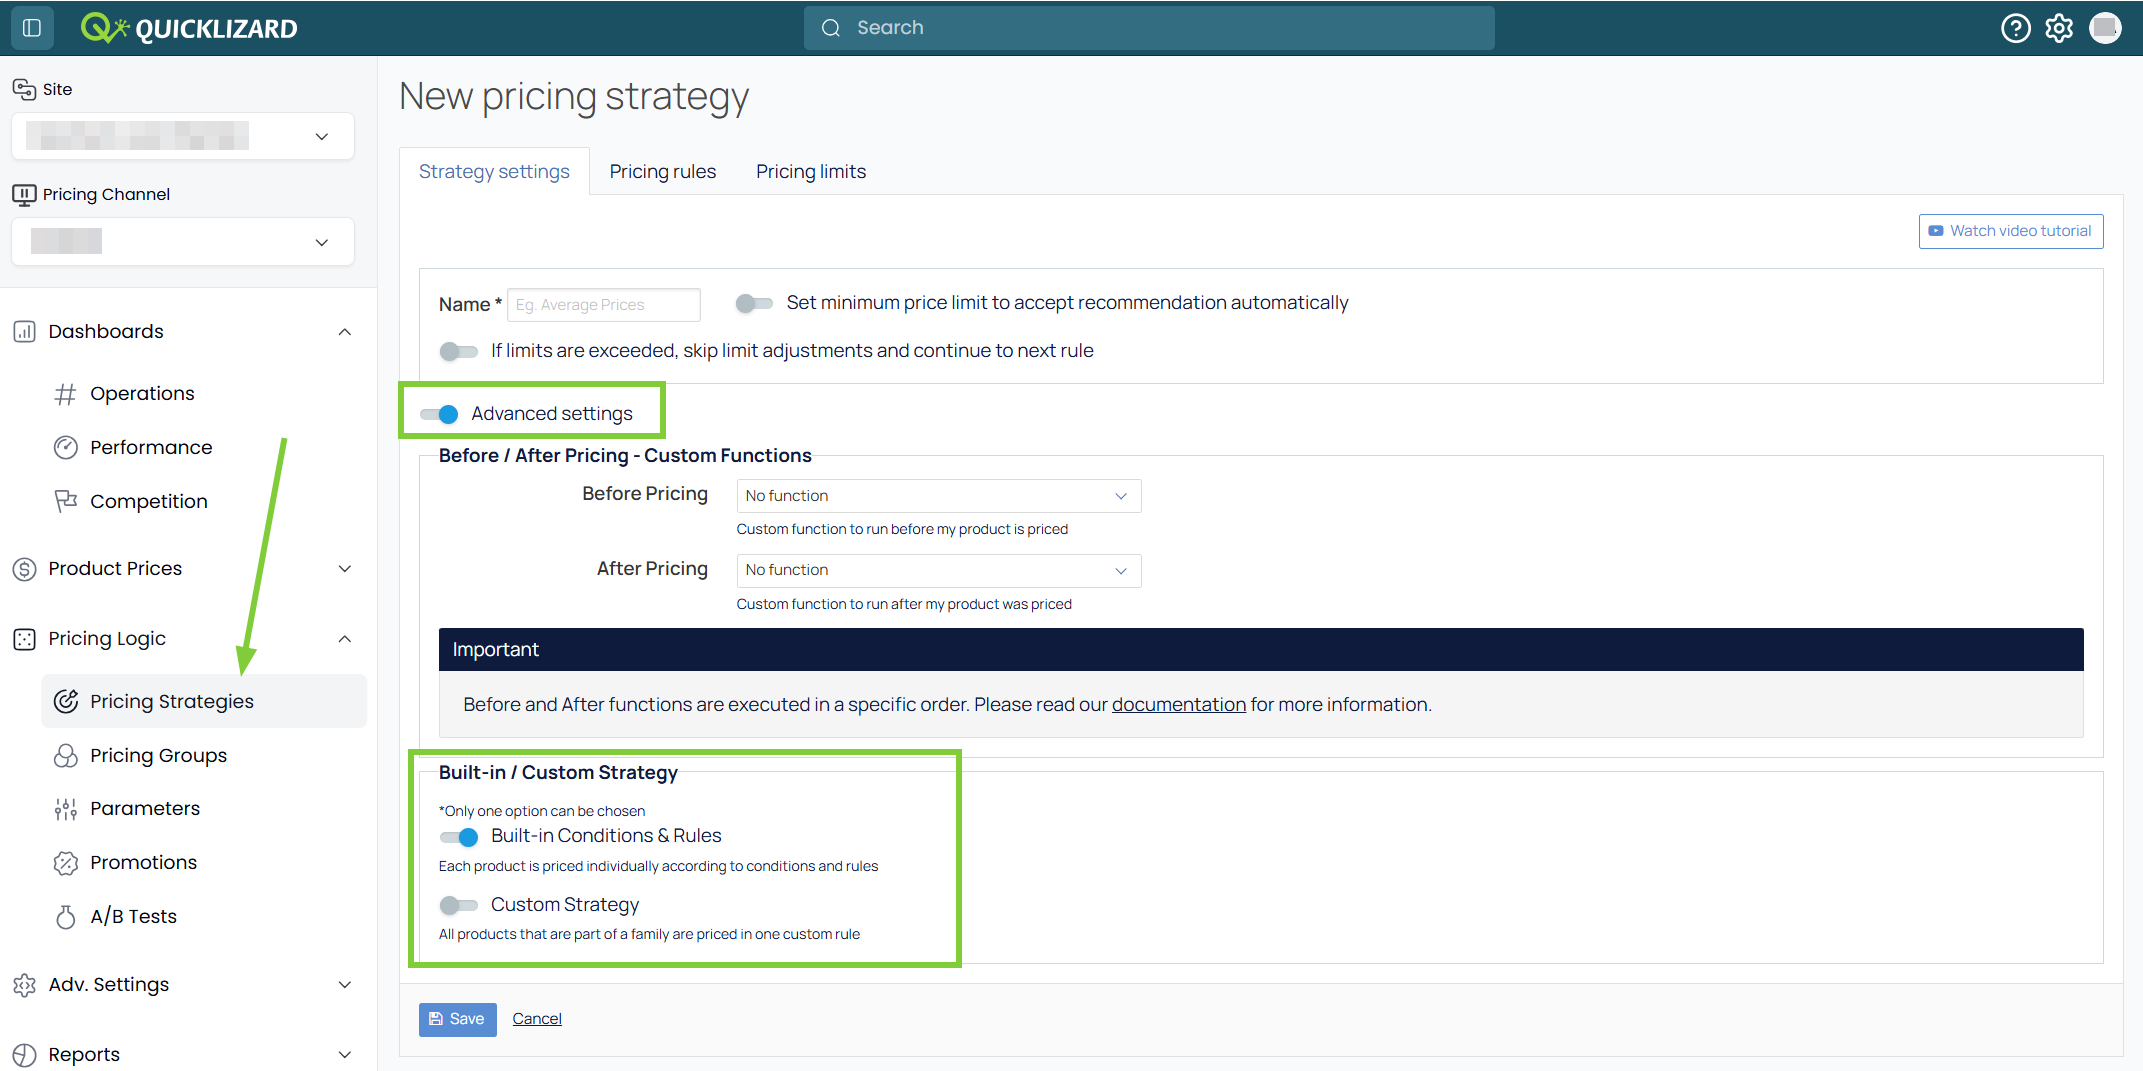Open the documentation link
Viewport: 2143px width, 1071px height.
point(1179,705)
